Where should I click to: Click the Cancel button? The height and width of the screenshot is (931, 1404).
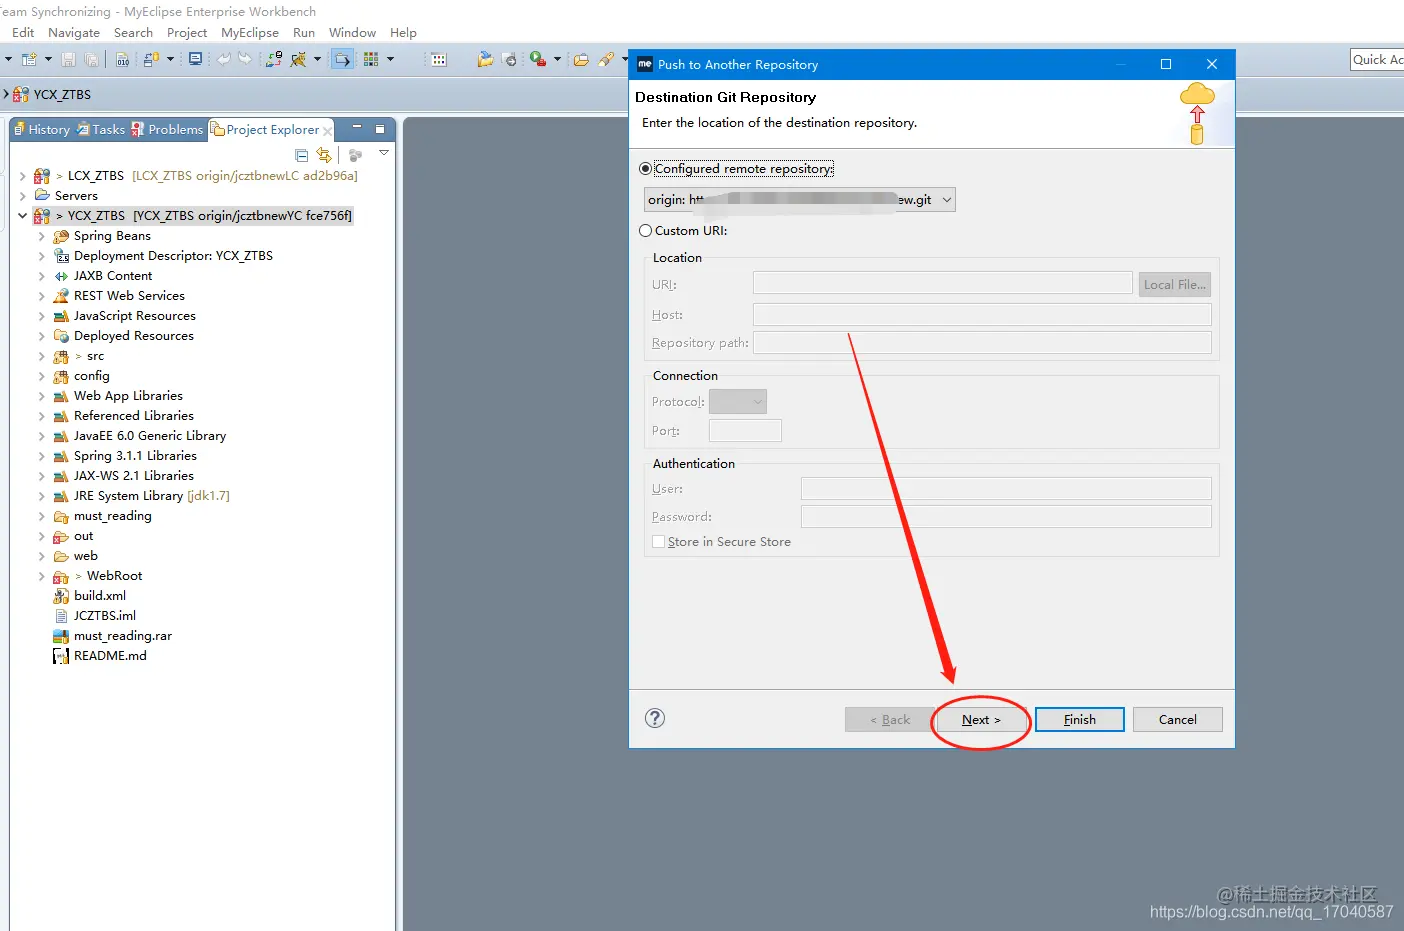[x=1177, y=720]
